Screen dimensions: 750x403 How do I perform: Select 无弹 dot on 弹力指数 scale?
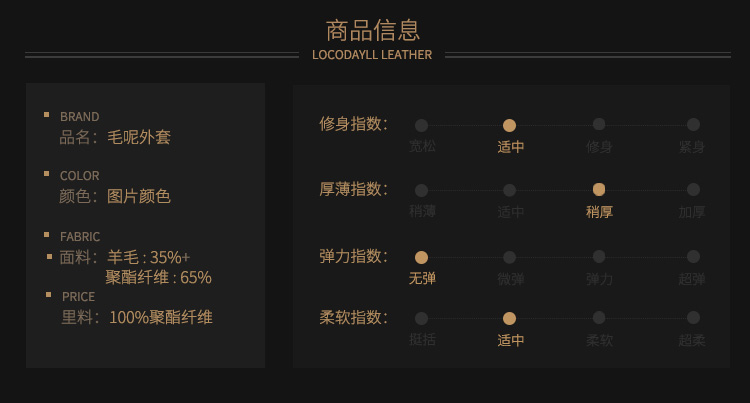421,257
